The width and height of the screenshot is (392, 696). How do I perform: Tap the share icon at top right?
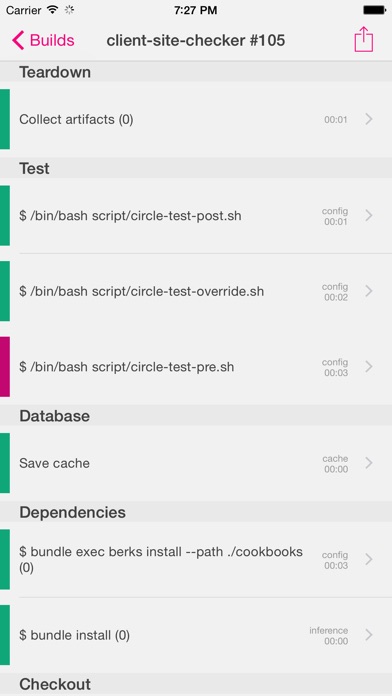click(364, 40)
